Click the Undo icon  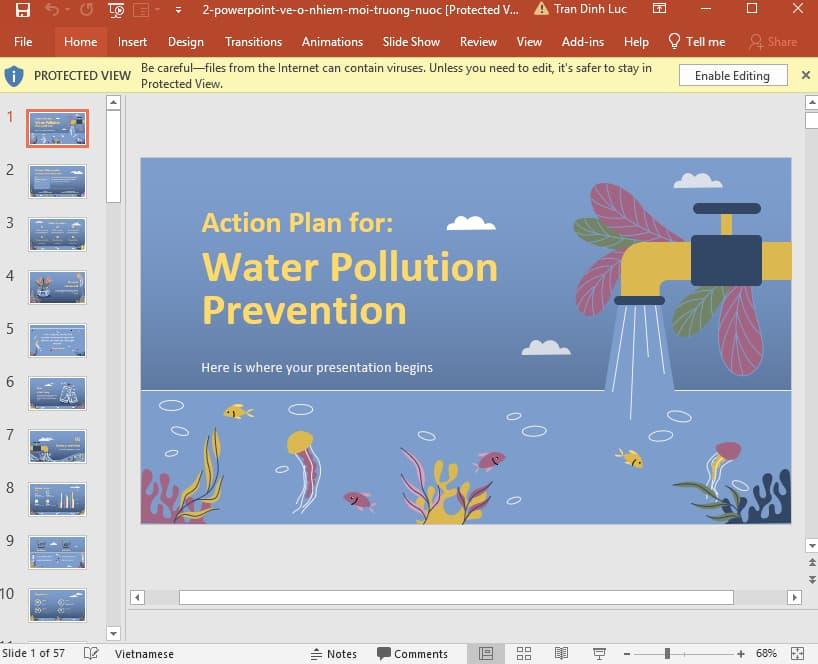pyautogui.click(x=52, y=10)
